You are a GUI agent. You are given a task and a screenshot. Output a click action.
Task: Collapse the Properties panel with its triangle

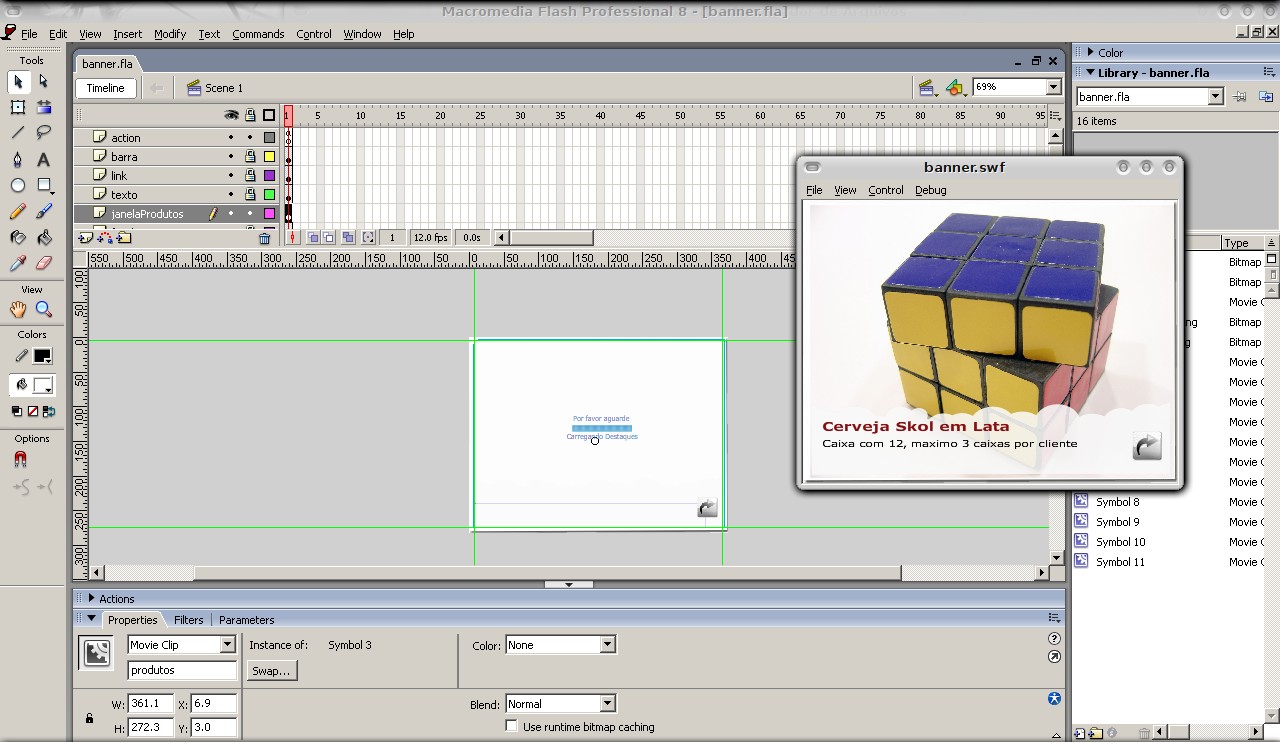tap(91, 619)
